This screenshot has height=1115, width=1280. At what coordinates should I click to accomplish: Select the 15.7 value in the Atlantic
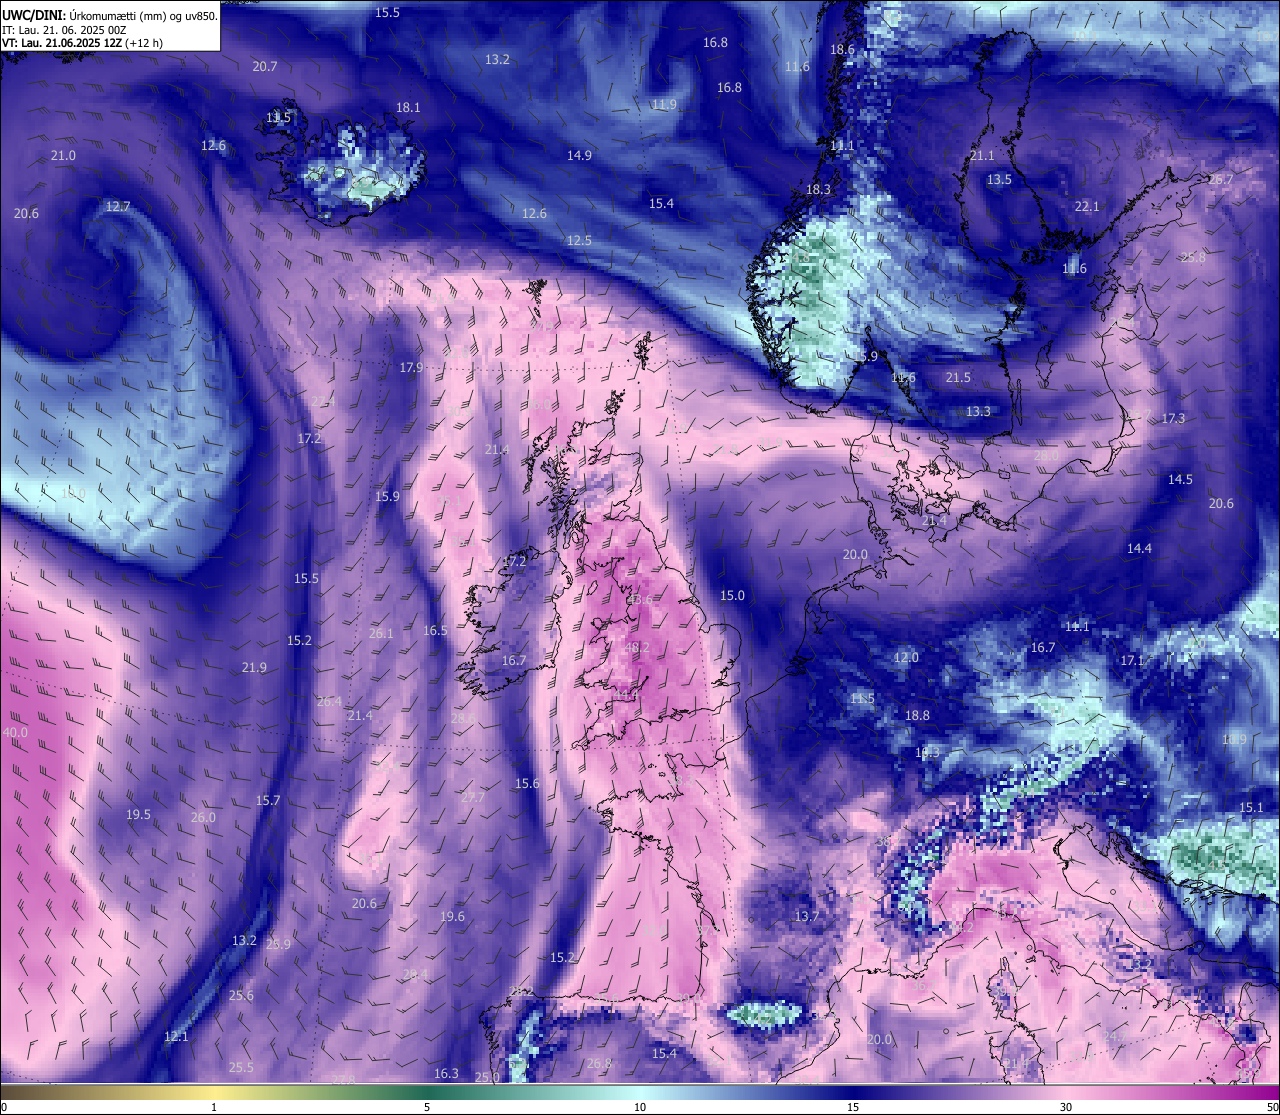268,800
